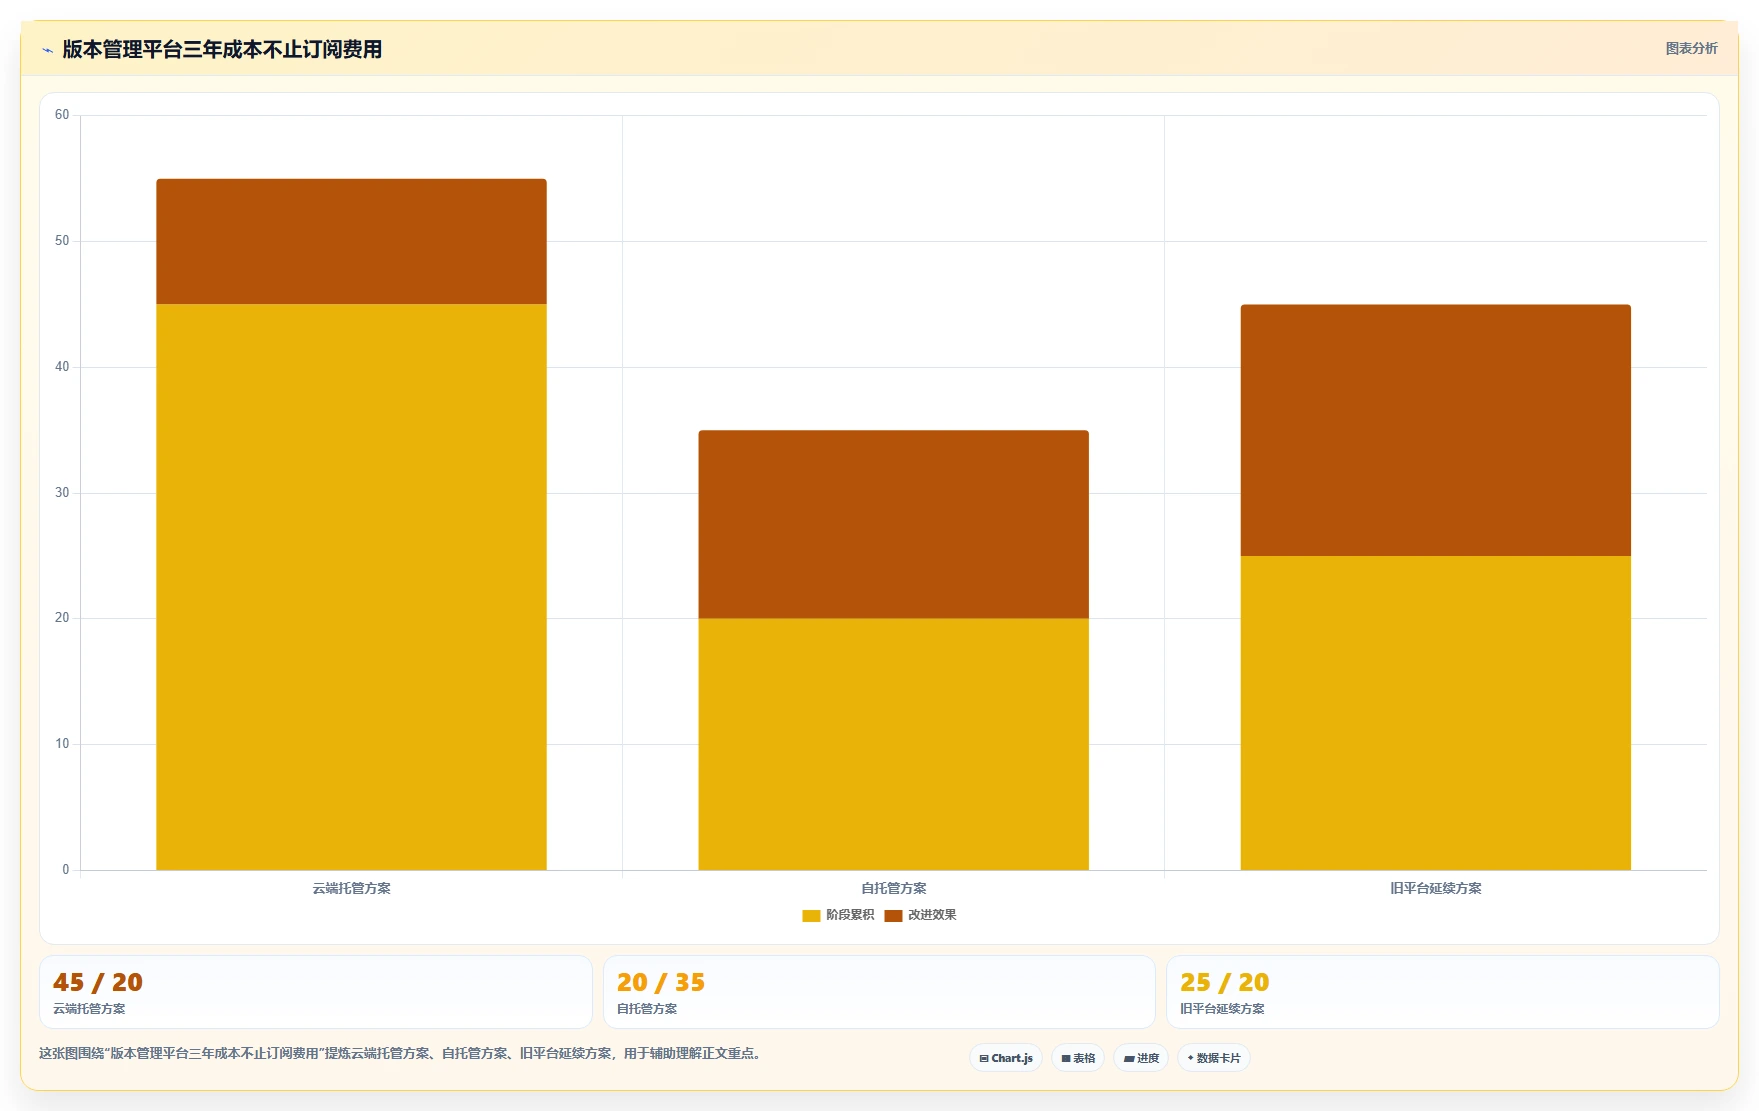Click the 表格 tag chip

[1078, 1058]
